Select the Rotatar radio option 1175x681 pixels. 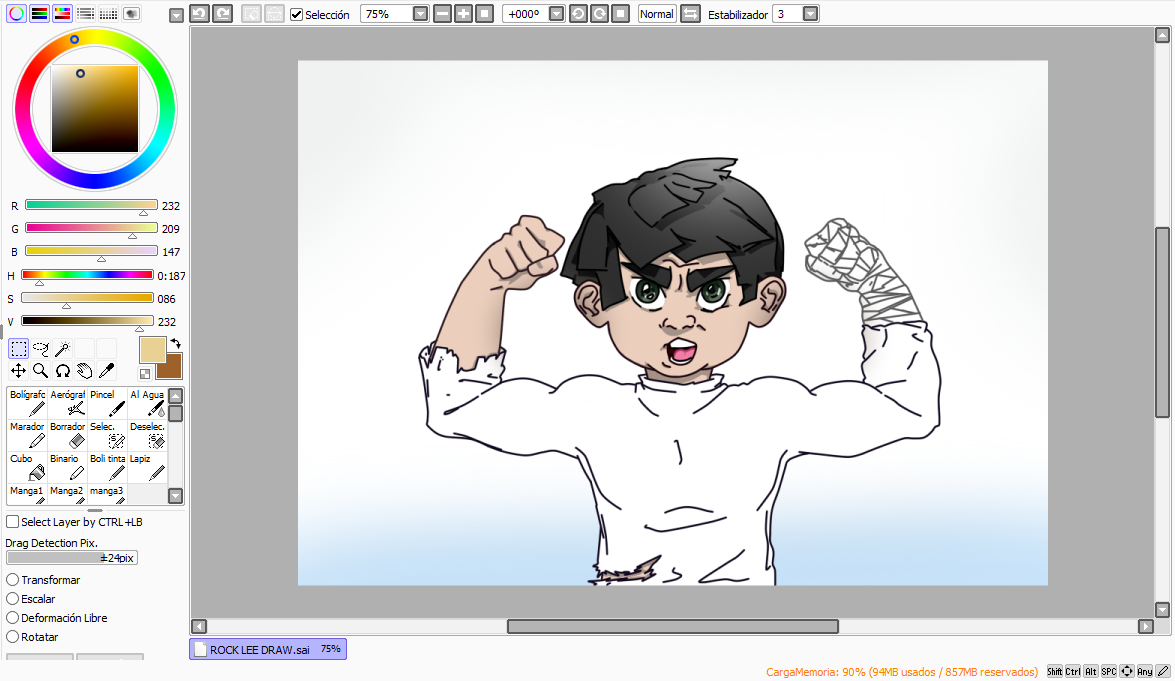(13, 637)
